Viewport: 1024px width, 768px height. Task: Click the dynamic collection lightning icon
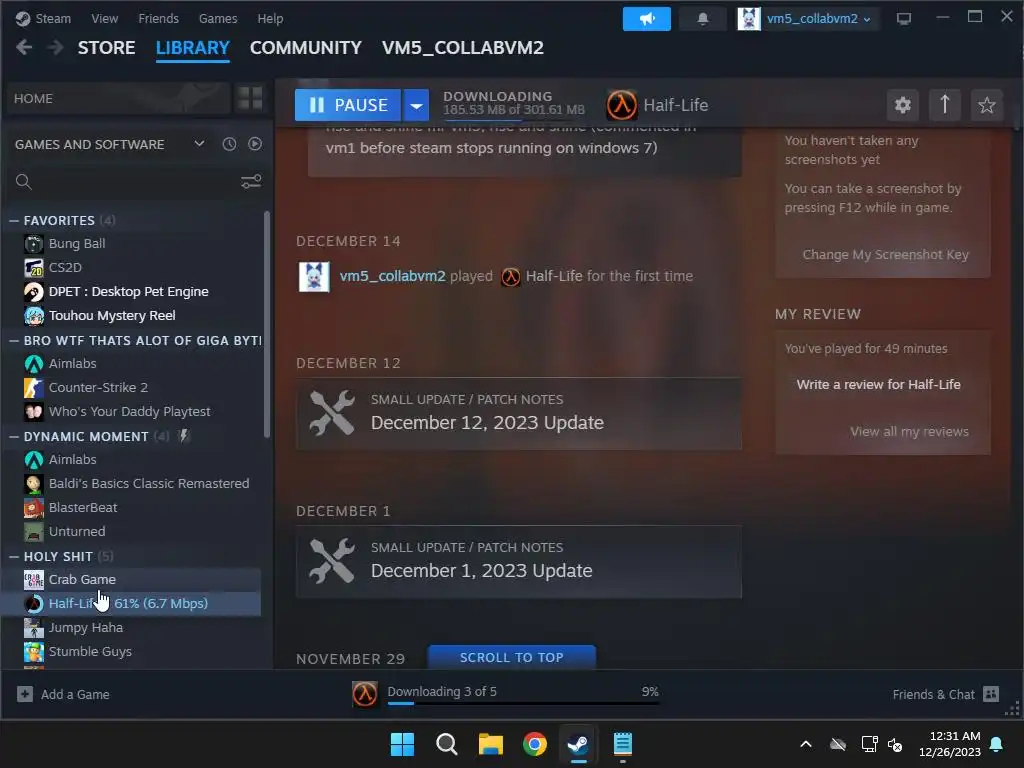184,436
